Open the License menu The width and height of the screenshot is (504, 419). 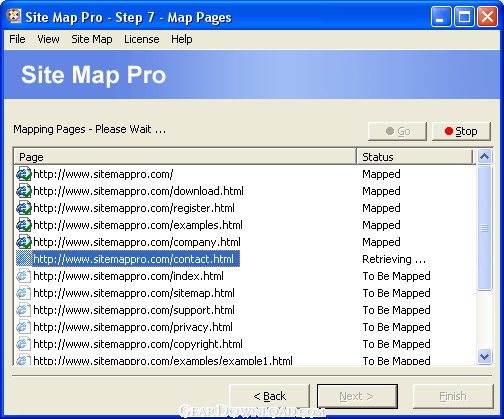click(x=142, y=39)
